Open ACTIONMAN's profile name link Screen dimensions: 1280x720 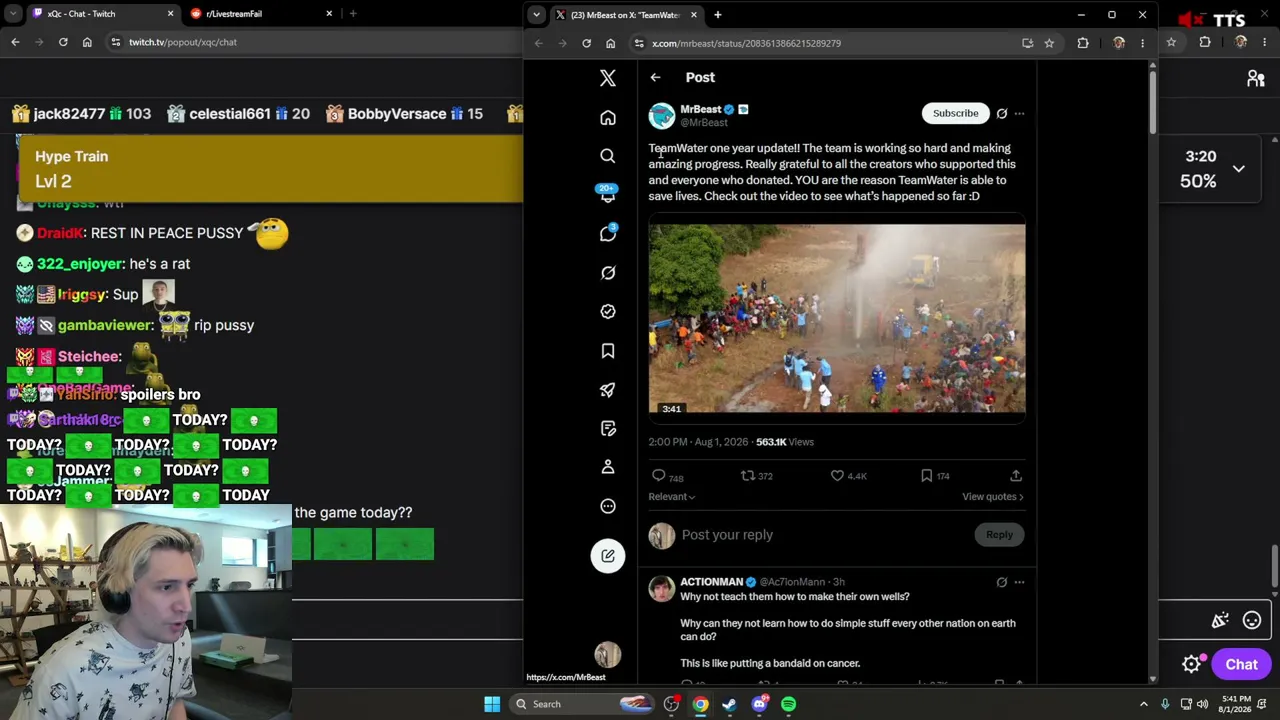(711, 582)
